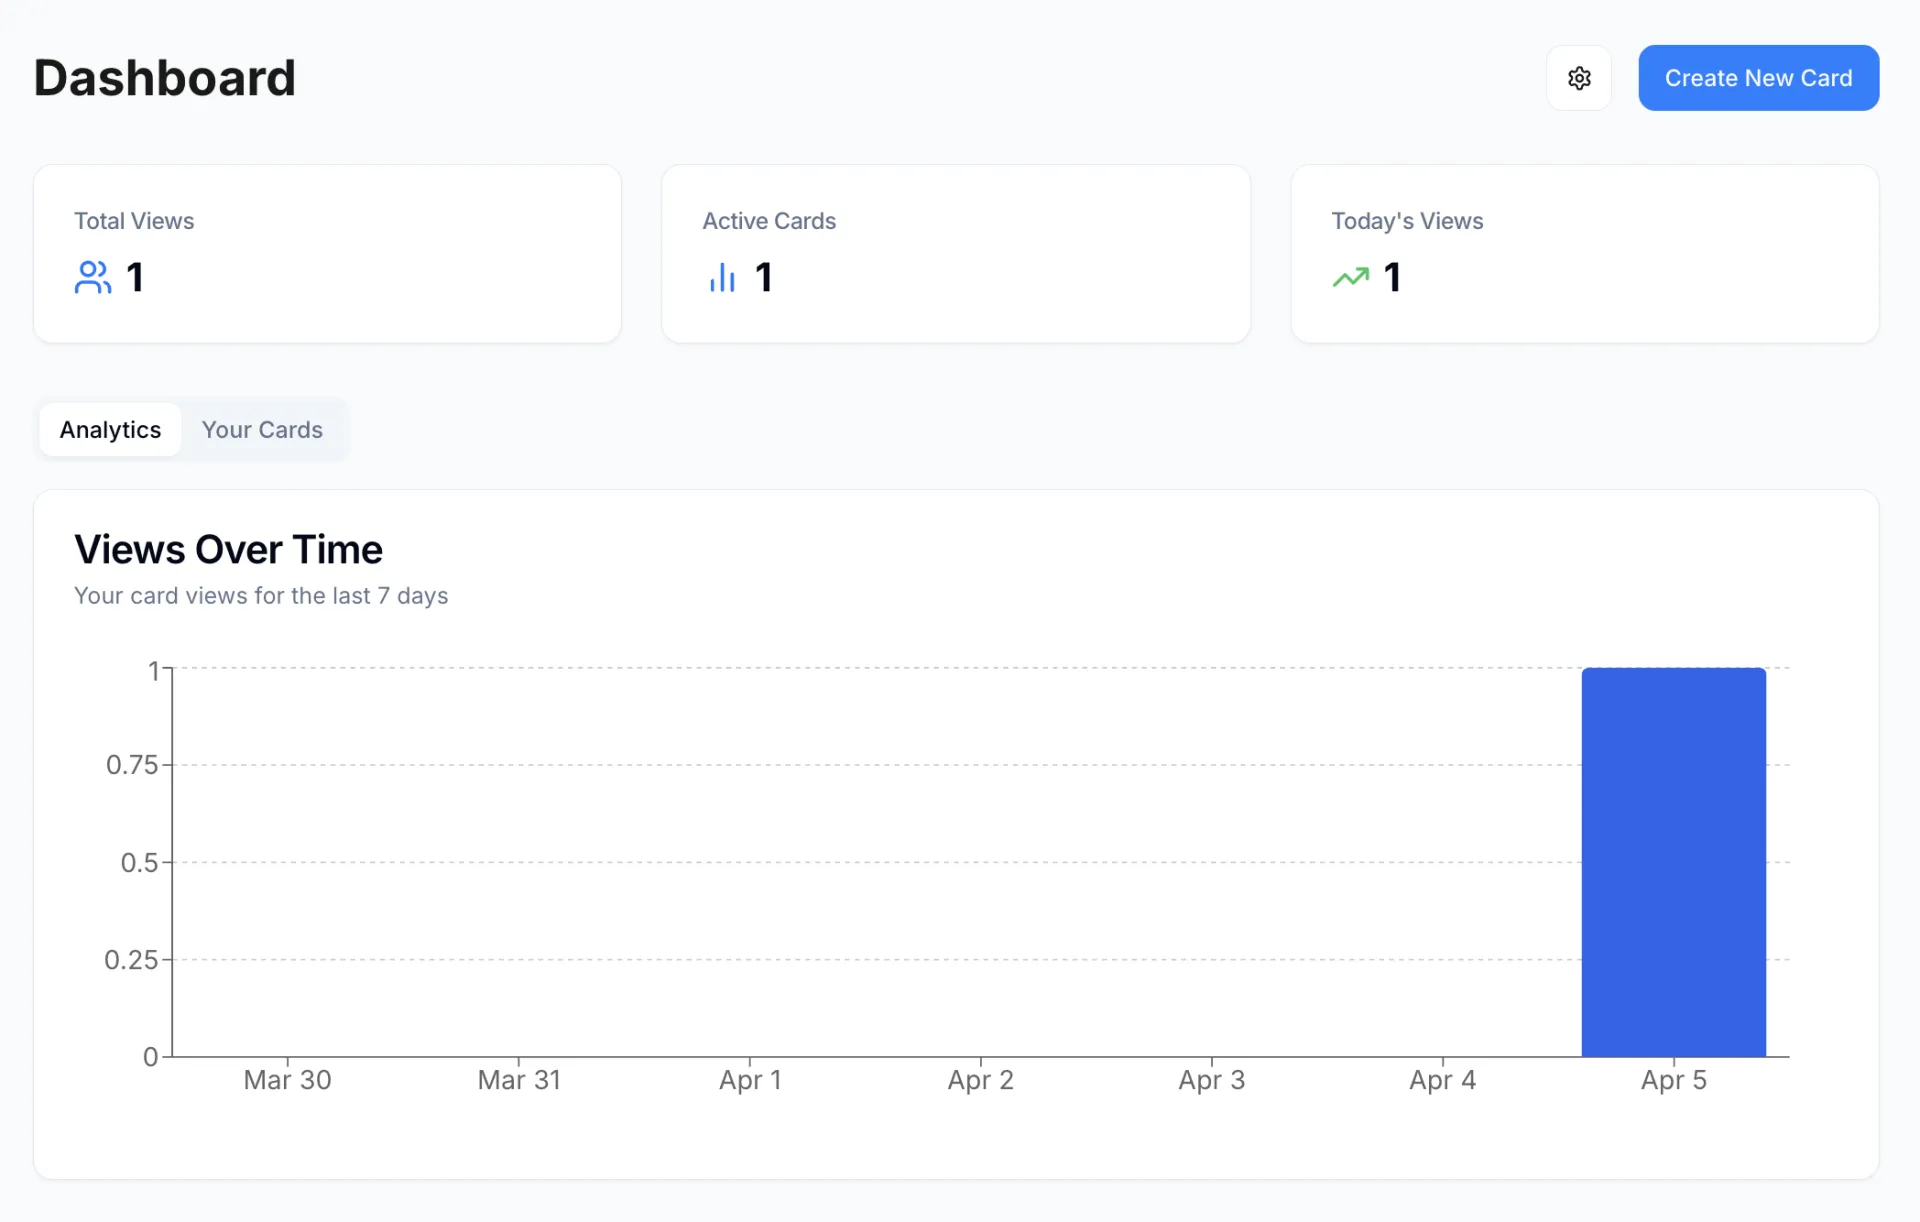Click the bar chart icon in Active Cards
This screenshot has width=1920, height=1222.
[722, 277]
